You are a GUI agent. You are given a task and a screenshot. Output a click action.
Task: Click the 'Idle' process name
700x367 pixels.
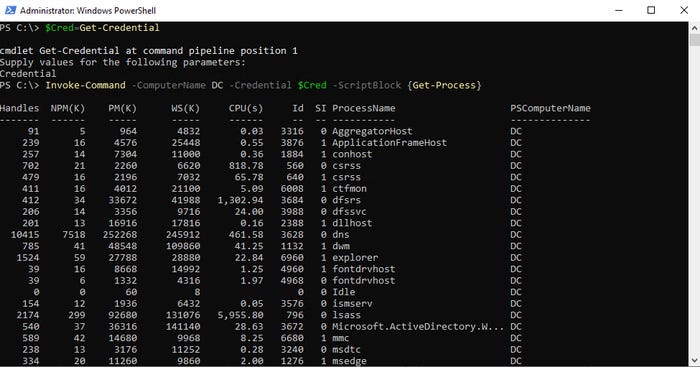(x=344, y=292)
